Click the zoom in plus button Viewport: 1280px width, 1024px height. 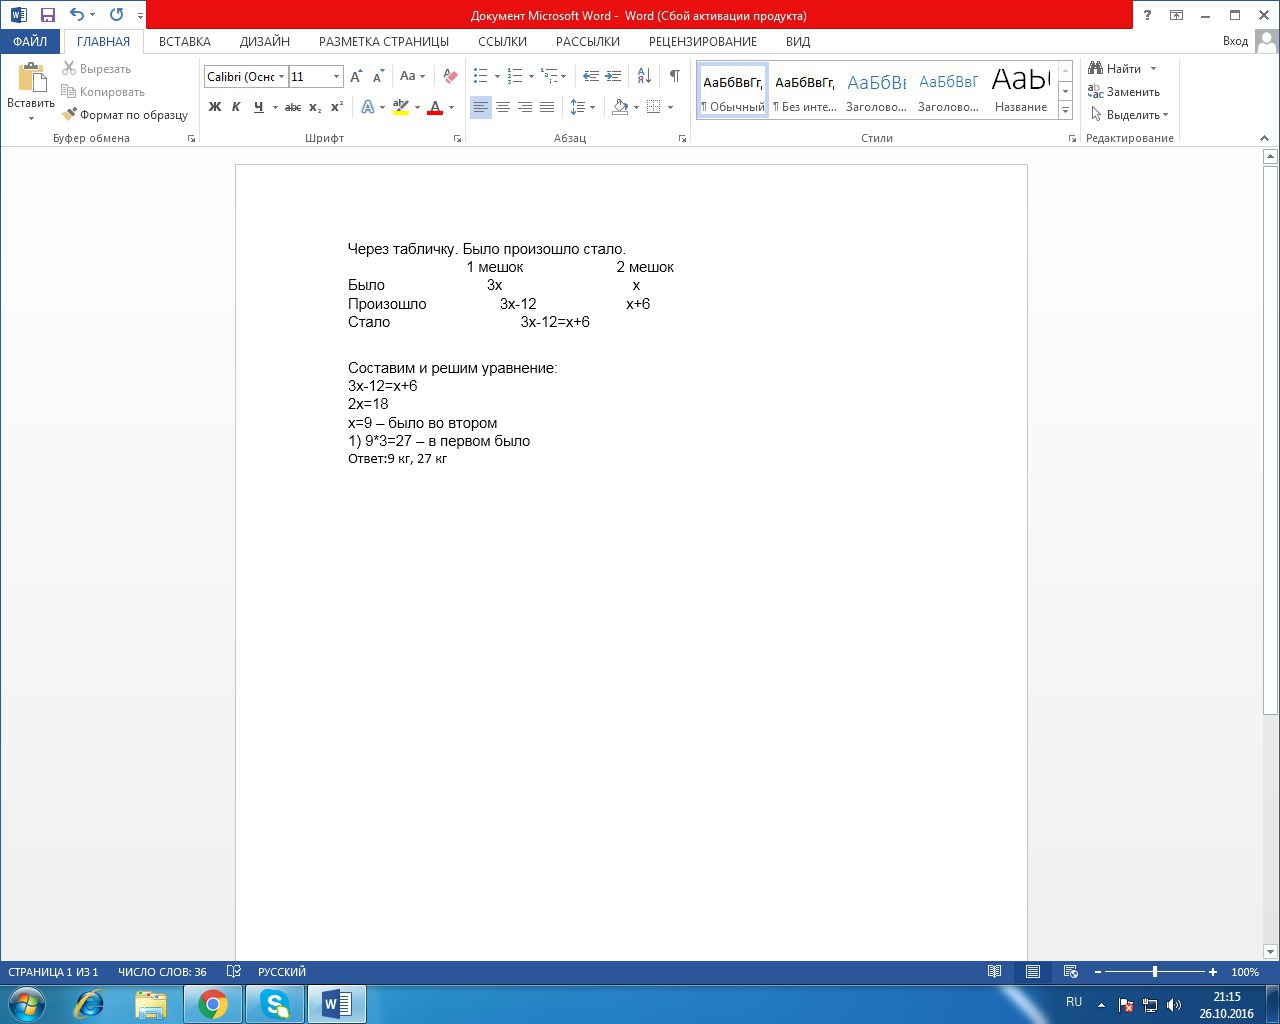click(1213, 972)
